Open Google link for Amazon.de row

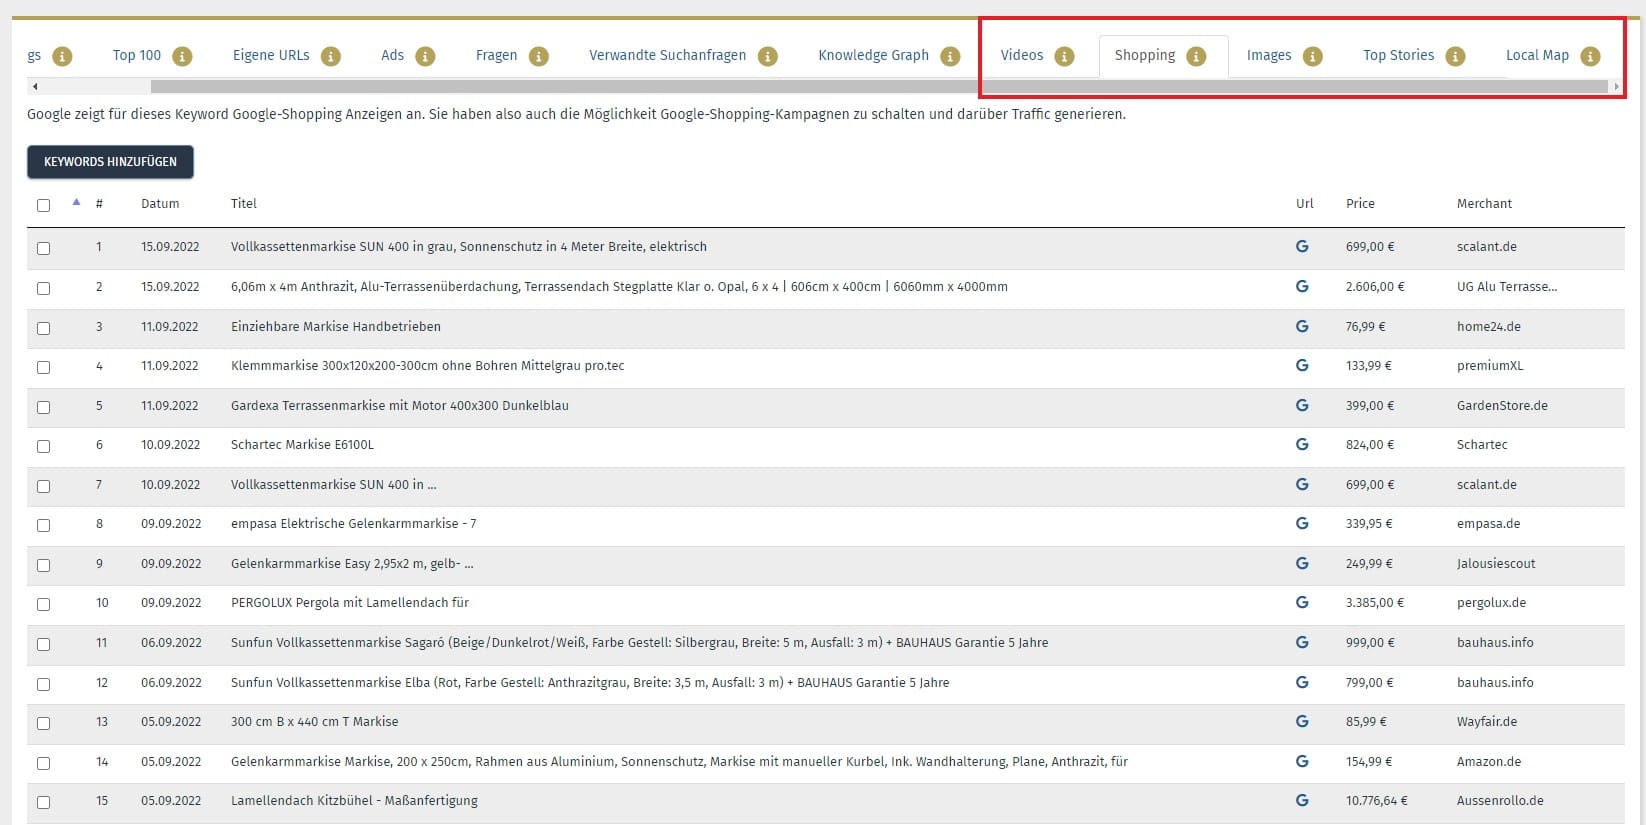[x=1302, y=761]
